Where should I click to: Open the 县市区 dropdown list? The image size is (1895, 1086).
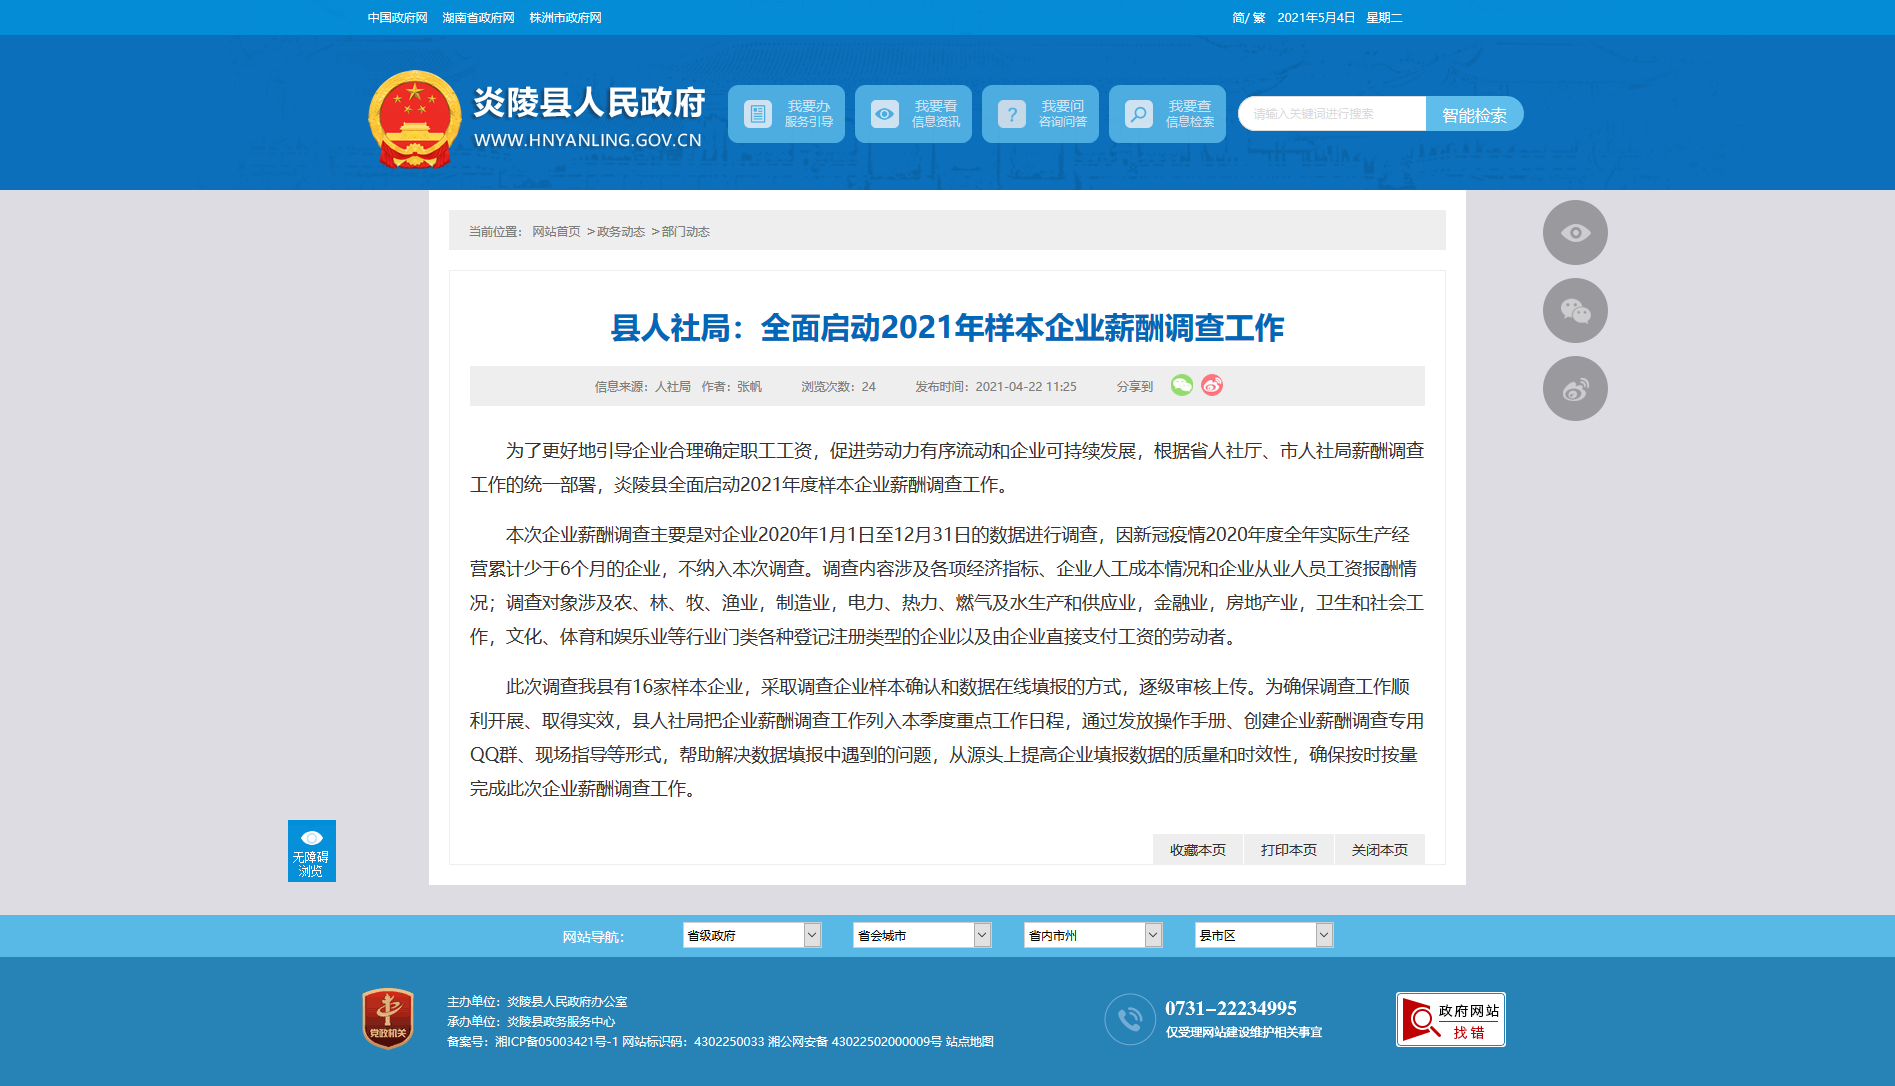pos(1263,935)
